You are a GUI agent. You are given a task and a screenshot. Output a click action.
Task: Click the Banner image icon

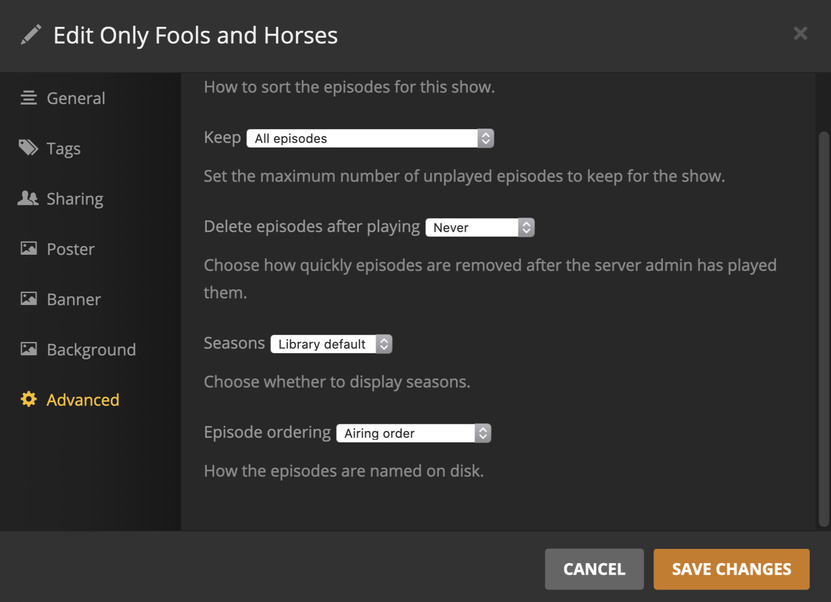point(28,298)
